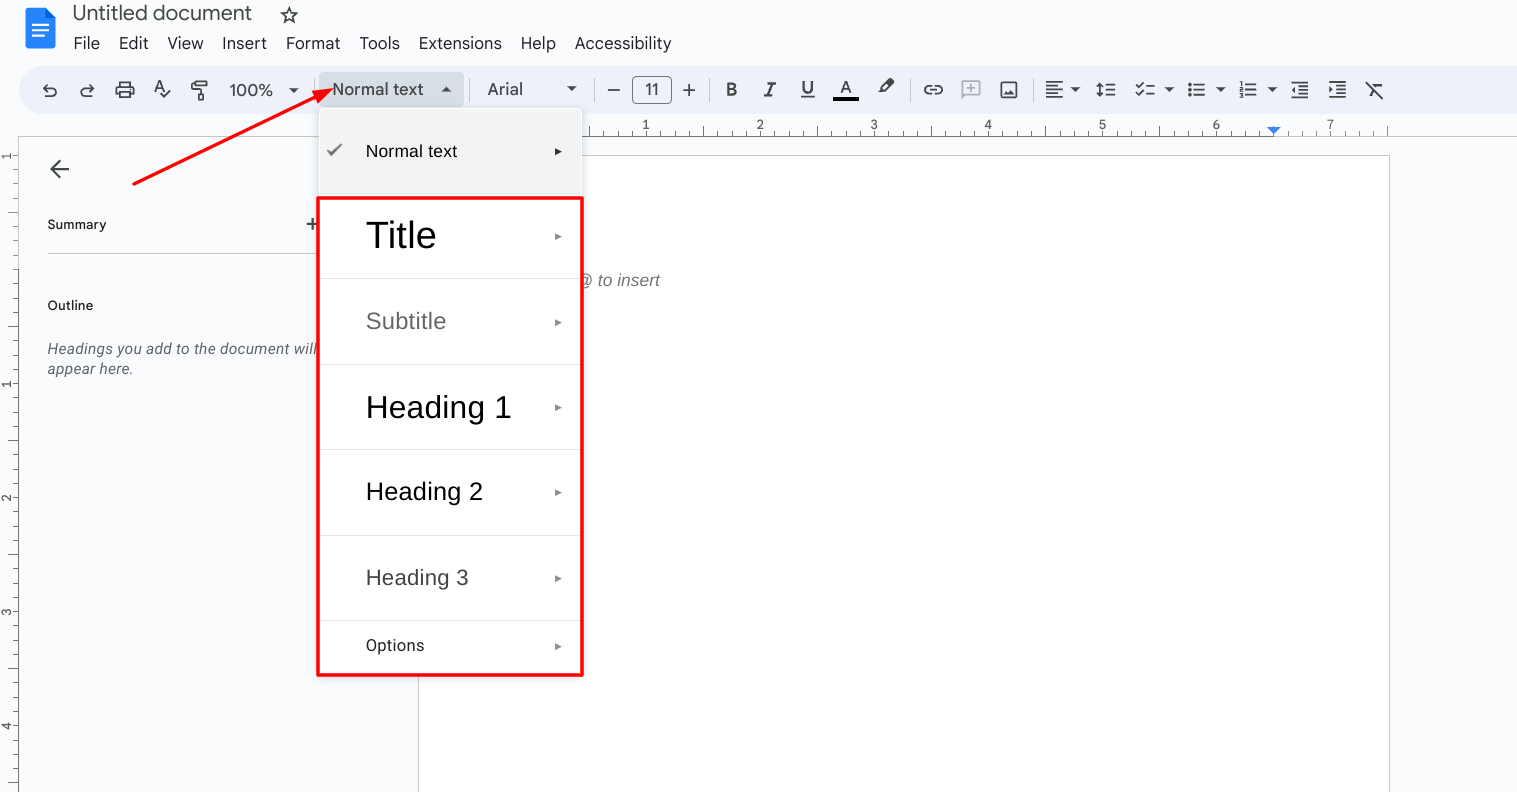Print the document using printer icon
This screenshot has width=1517, height=792.
(125, 90)
